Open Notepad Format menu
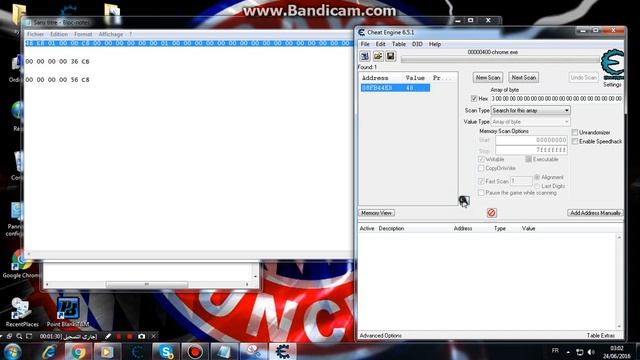The height and width of the screenshot is (360, 640). [x=83, y=34]
